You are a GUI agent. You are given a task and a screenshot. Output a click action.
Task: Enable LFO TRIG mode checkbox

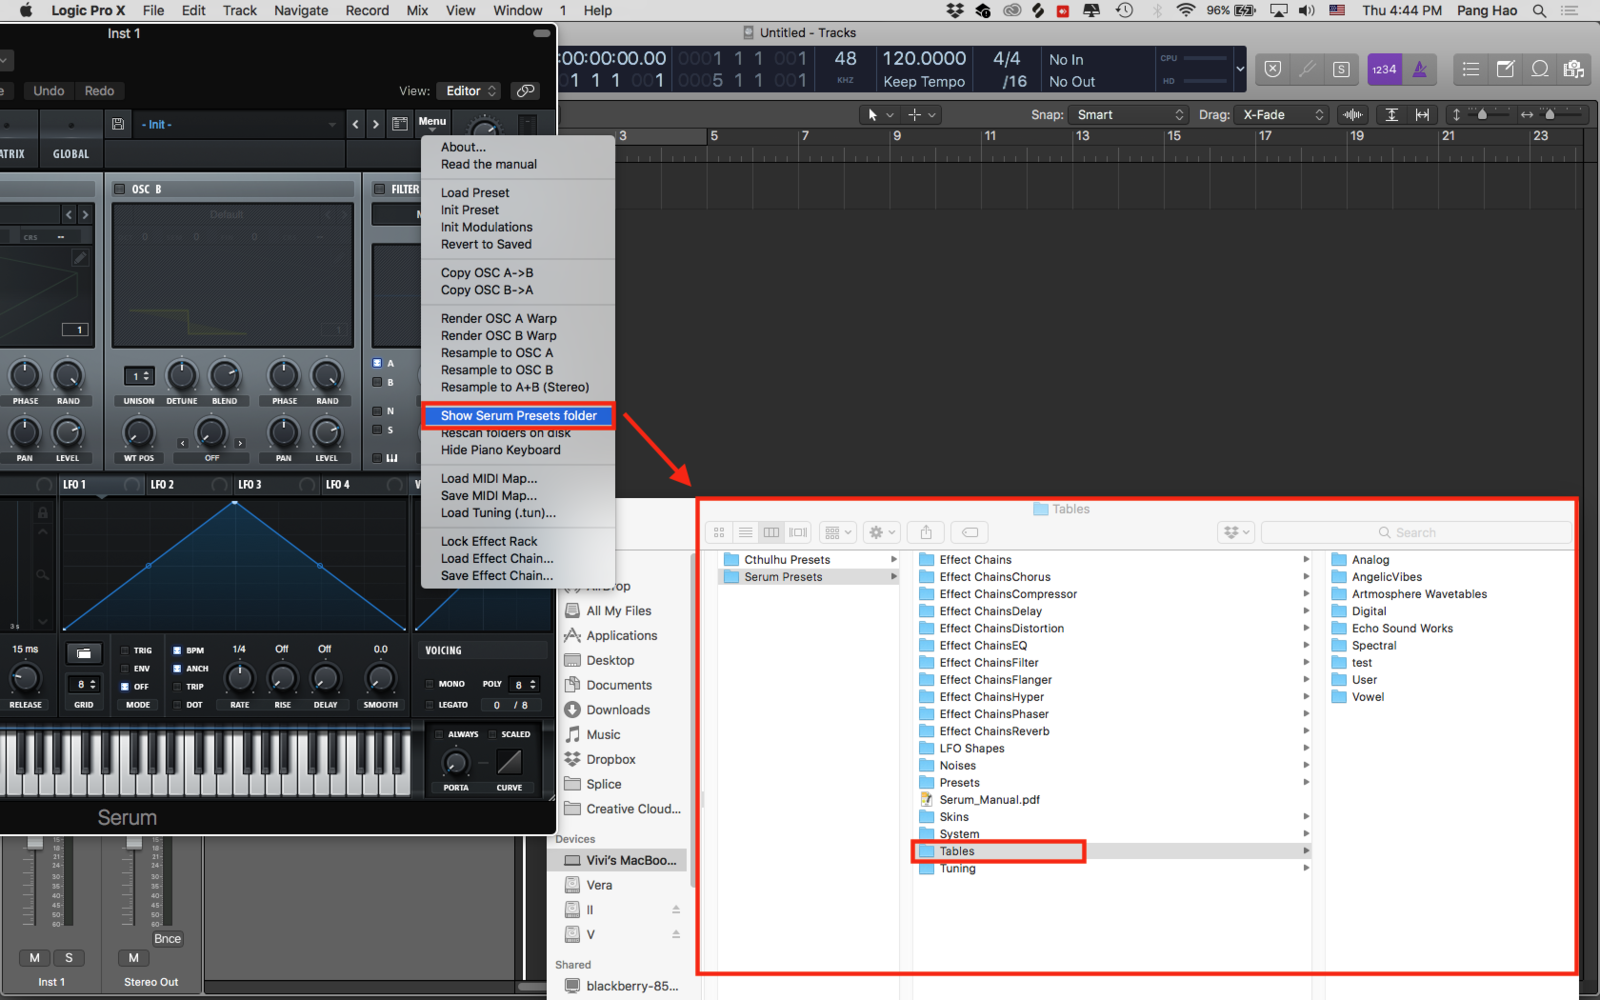coord(125,650)
